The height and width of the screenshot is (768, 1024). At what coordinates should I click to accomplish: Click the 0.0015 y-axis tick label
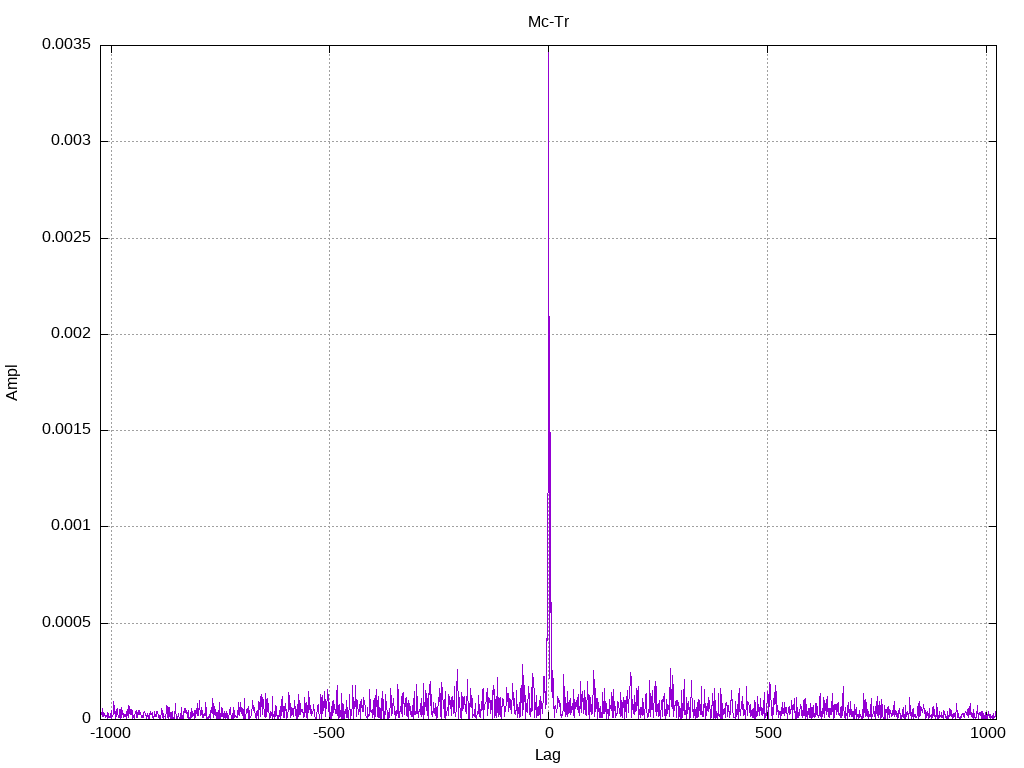click(x=67, y=429)
